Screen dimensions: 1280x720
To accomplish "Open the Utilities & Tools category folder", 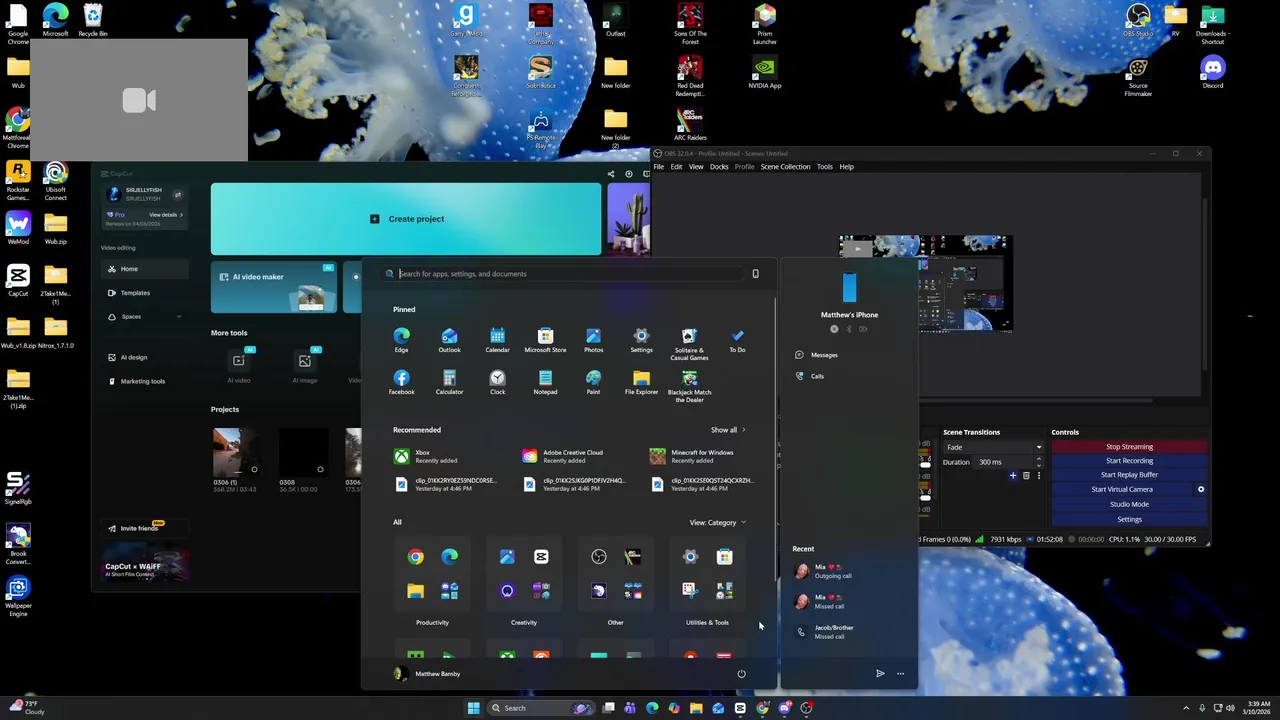I will point(707,575).
